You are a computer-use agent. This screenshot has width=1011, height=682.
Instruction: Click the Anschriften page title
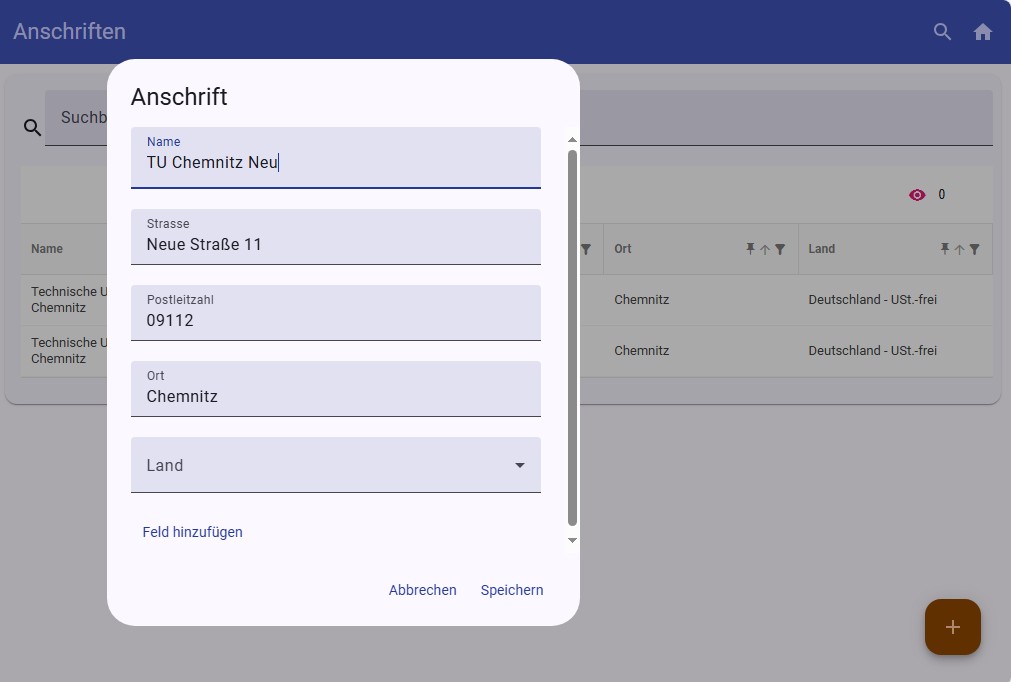[70, 32]
